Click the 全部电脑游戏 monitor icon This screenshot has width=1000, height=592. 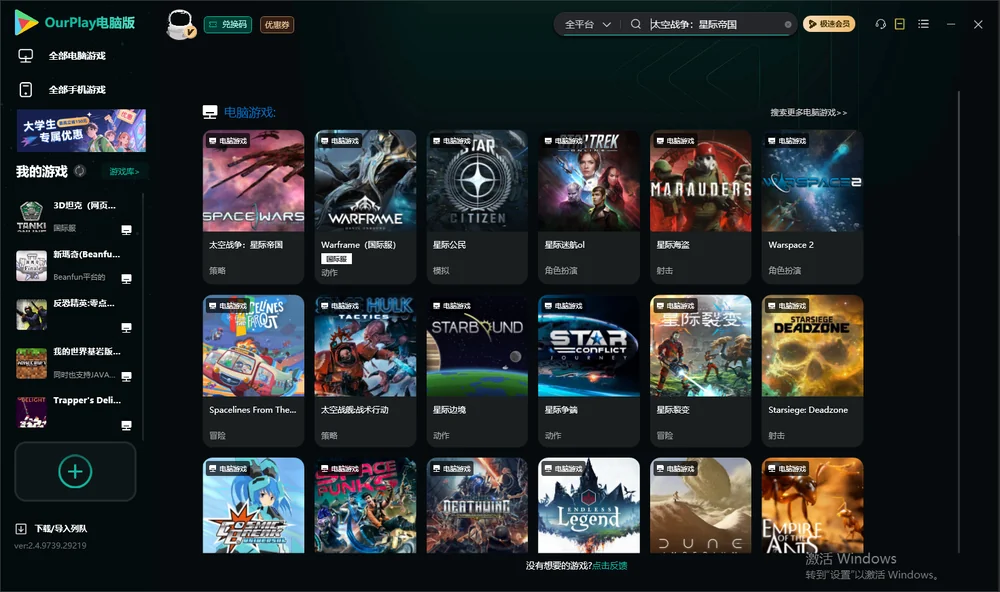pos(26,56)
